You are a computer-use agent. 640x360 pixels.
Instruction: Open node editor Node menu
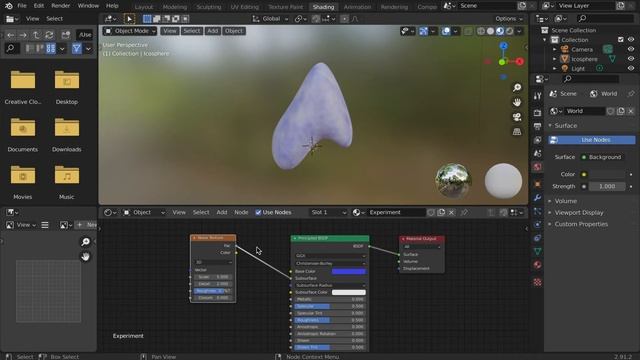241,212
